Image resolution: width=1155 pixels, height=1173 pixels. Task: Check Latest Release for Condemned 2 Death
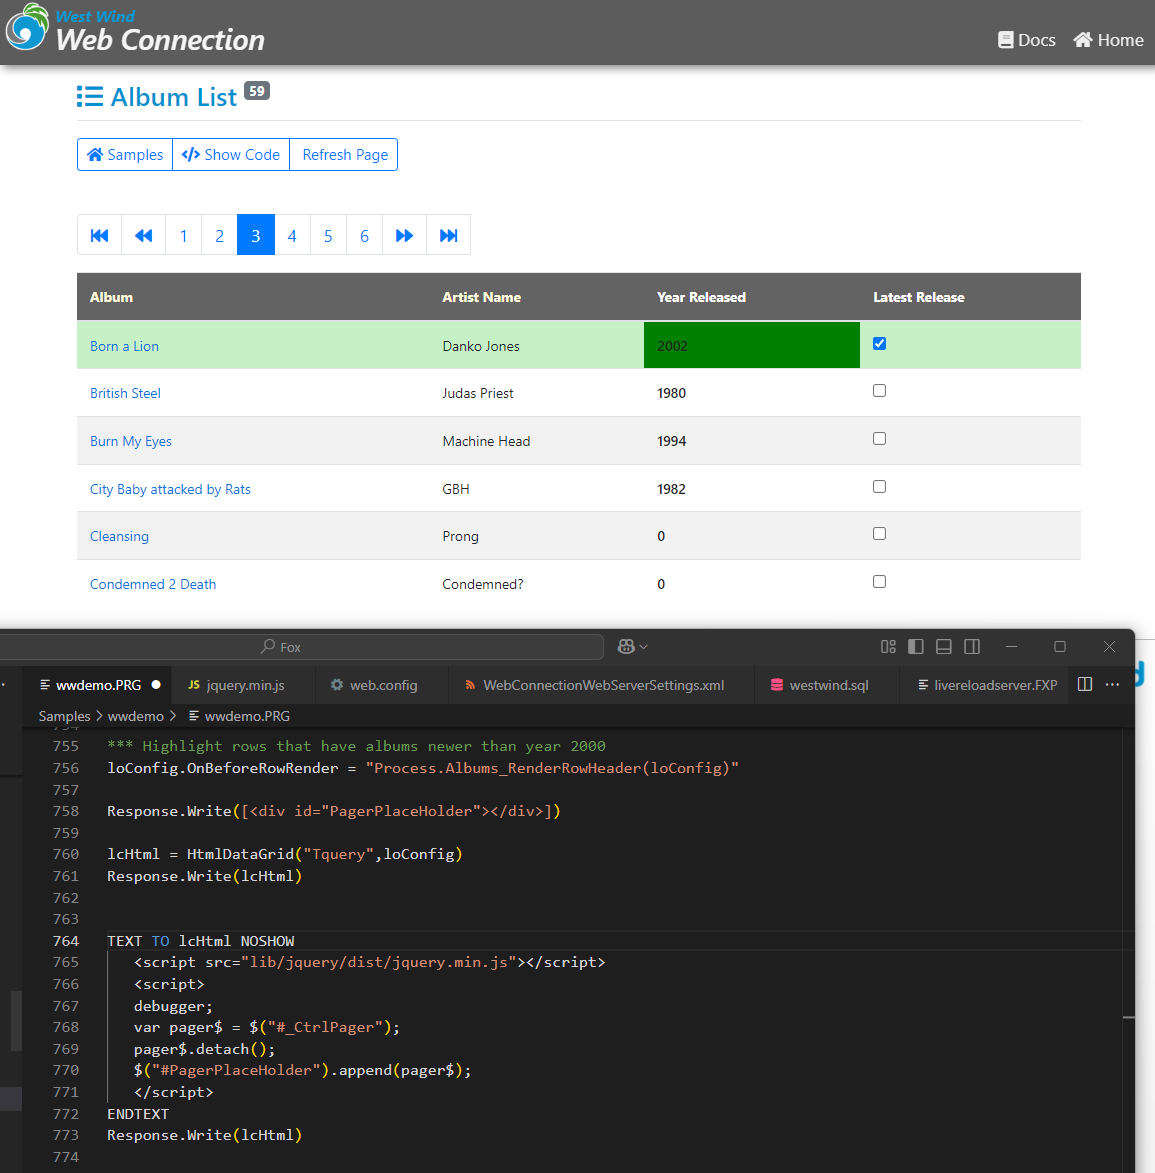[x=880, y=581]
